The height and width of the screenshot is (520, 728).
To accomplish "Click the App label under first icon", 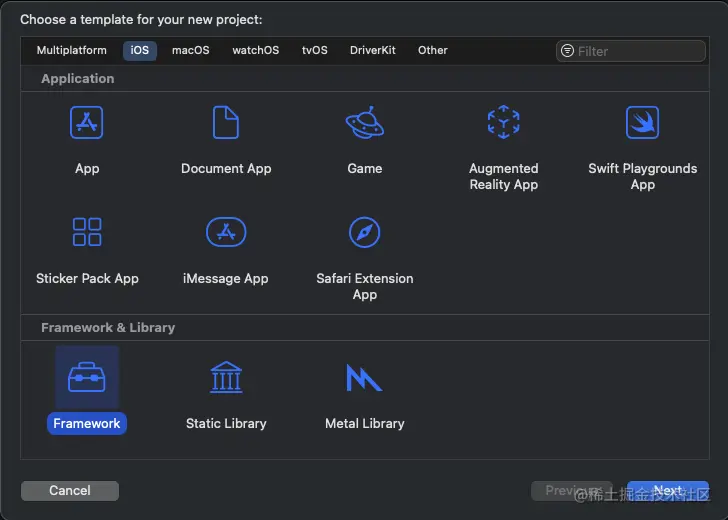I will click(87, 169).
